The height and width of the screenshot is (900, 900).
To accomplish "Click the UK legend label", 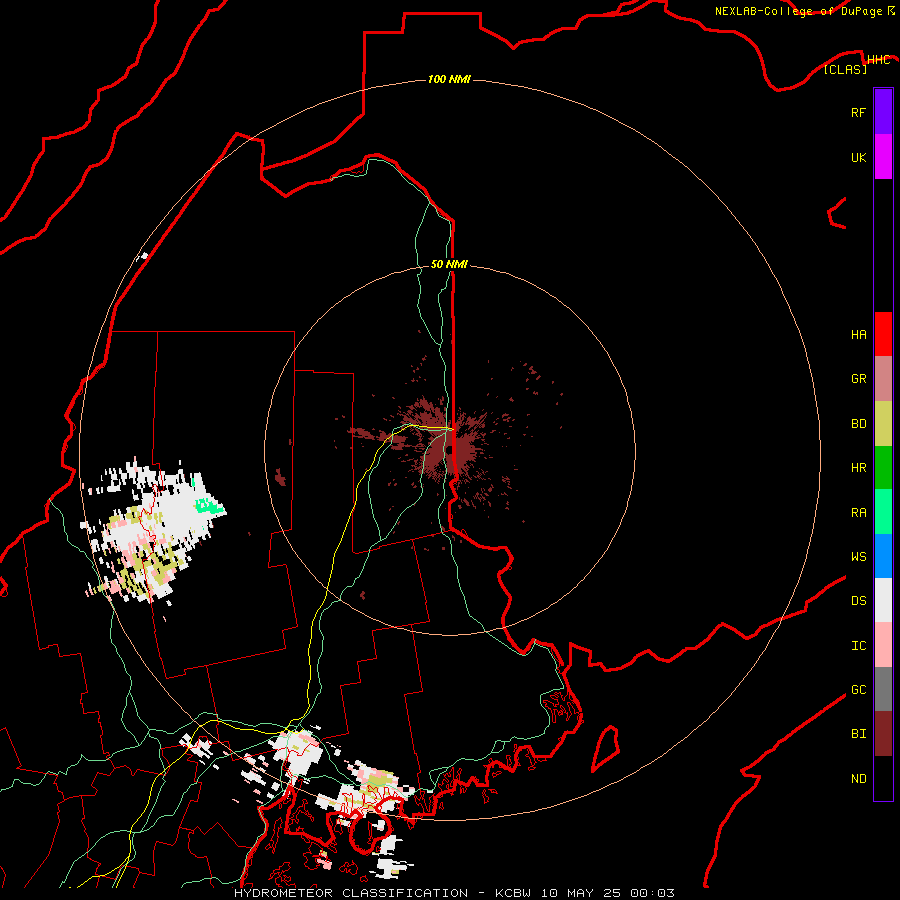I will pyautogui.click(x=858, y=157).
